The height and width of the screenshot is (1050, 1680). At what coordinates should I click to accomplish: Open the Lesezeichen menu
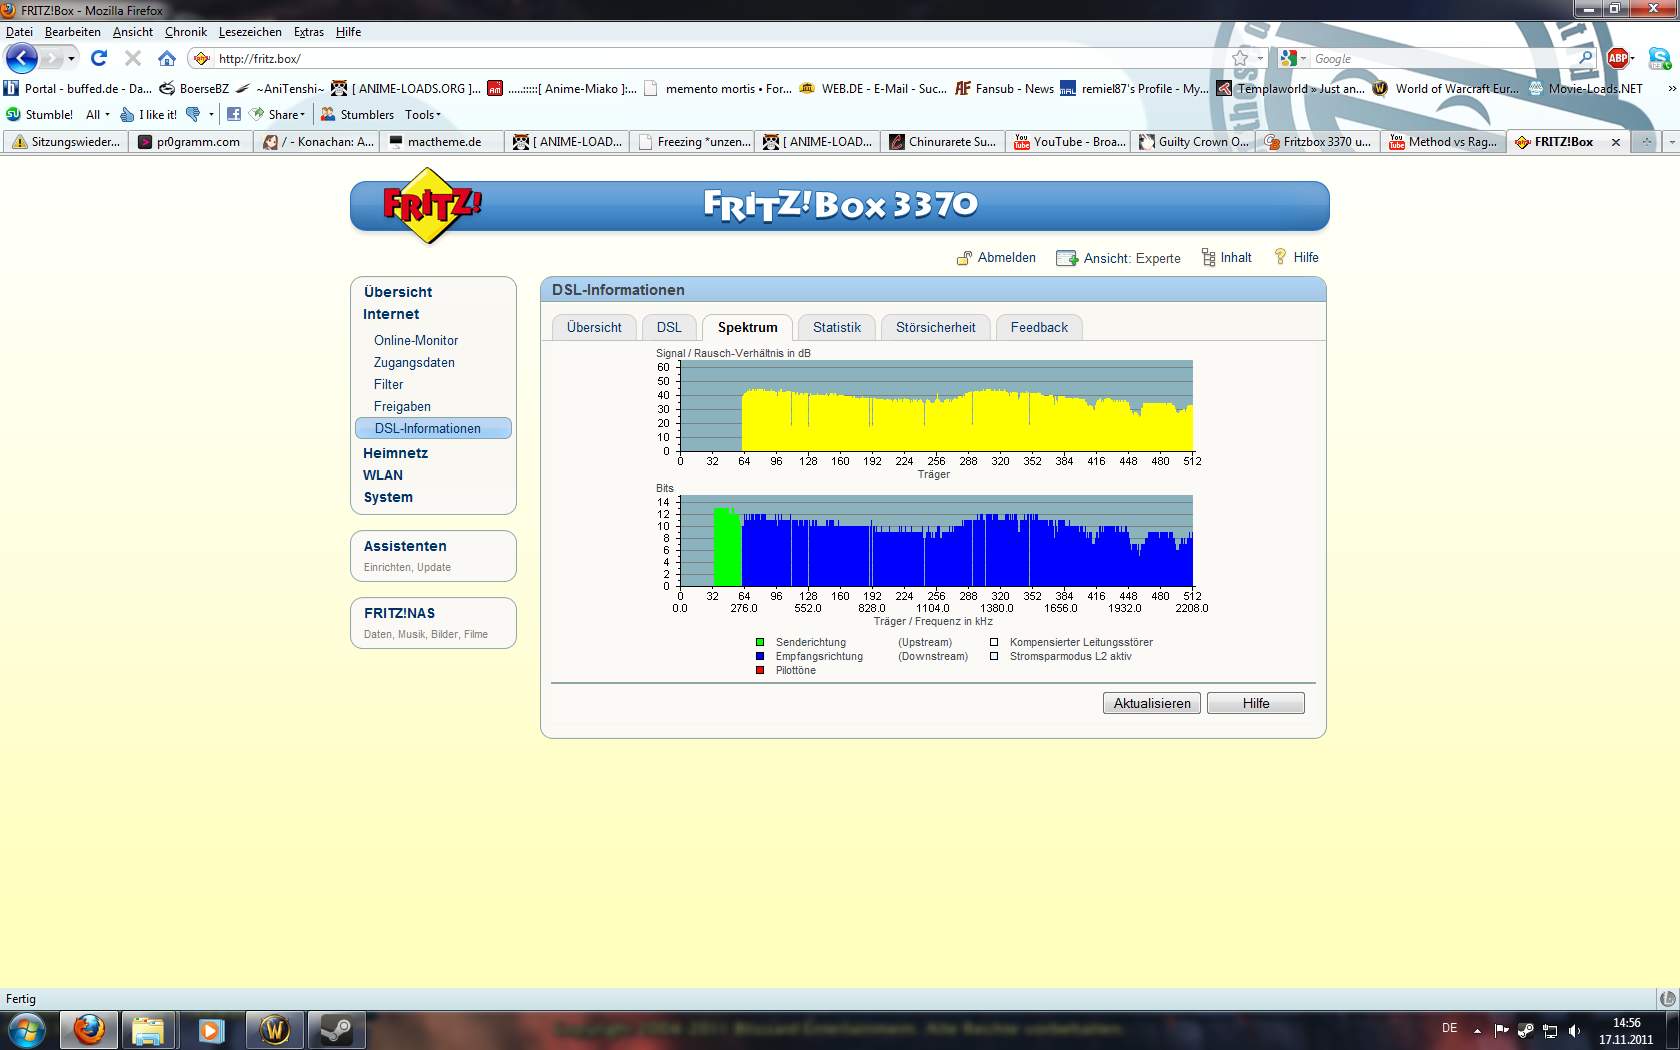250,32
